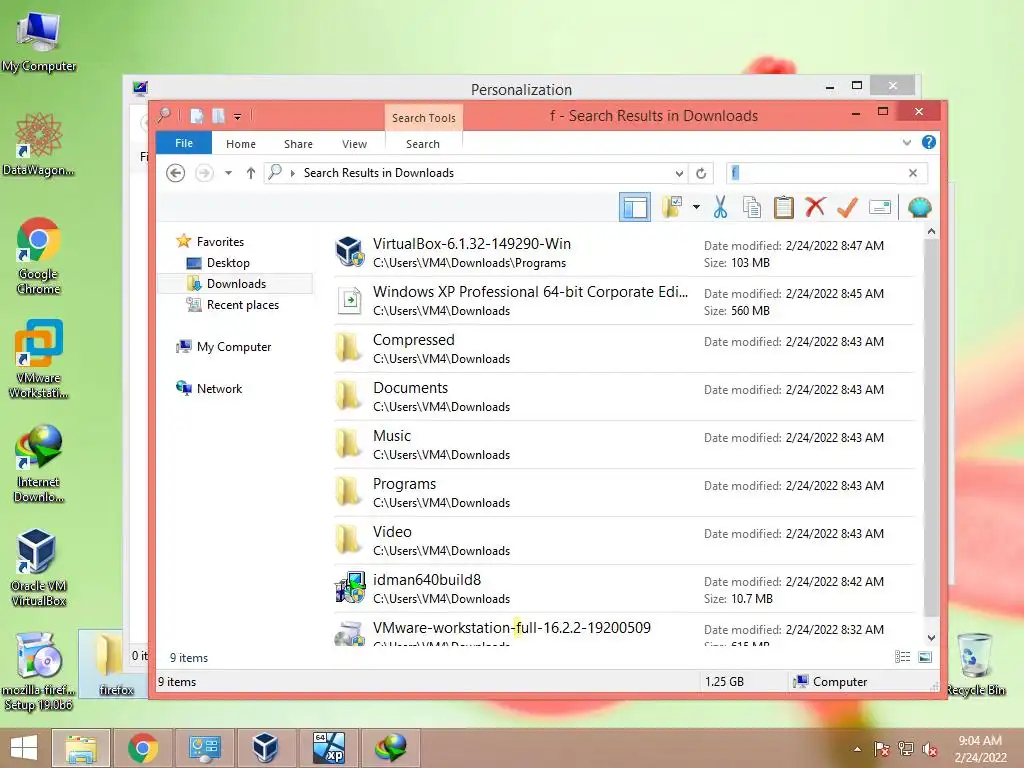Click the scroll down arrow of results

pos(931,638)
